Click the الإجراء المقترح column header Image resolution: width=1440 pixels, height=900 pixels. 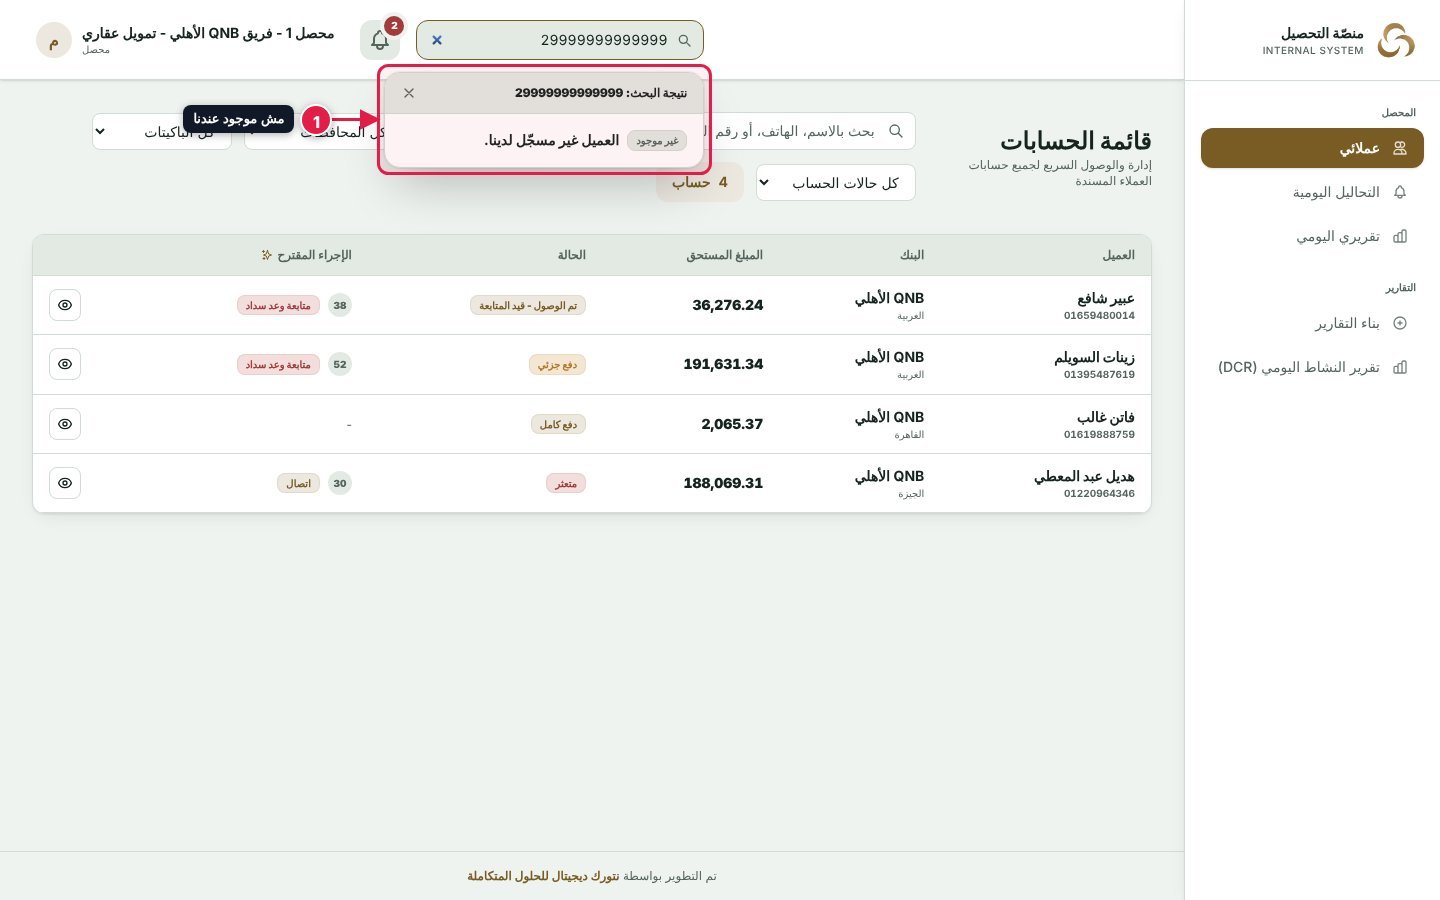click(x=307, y=255)
